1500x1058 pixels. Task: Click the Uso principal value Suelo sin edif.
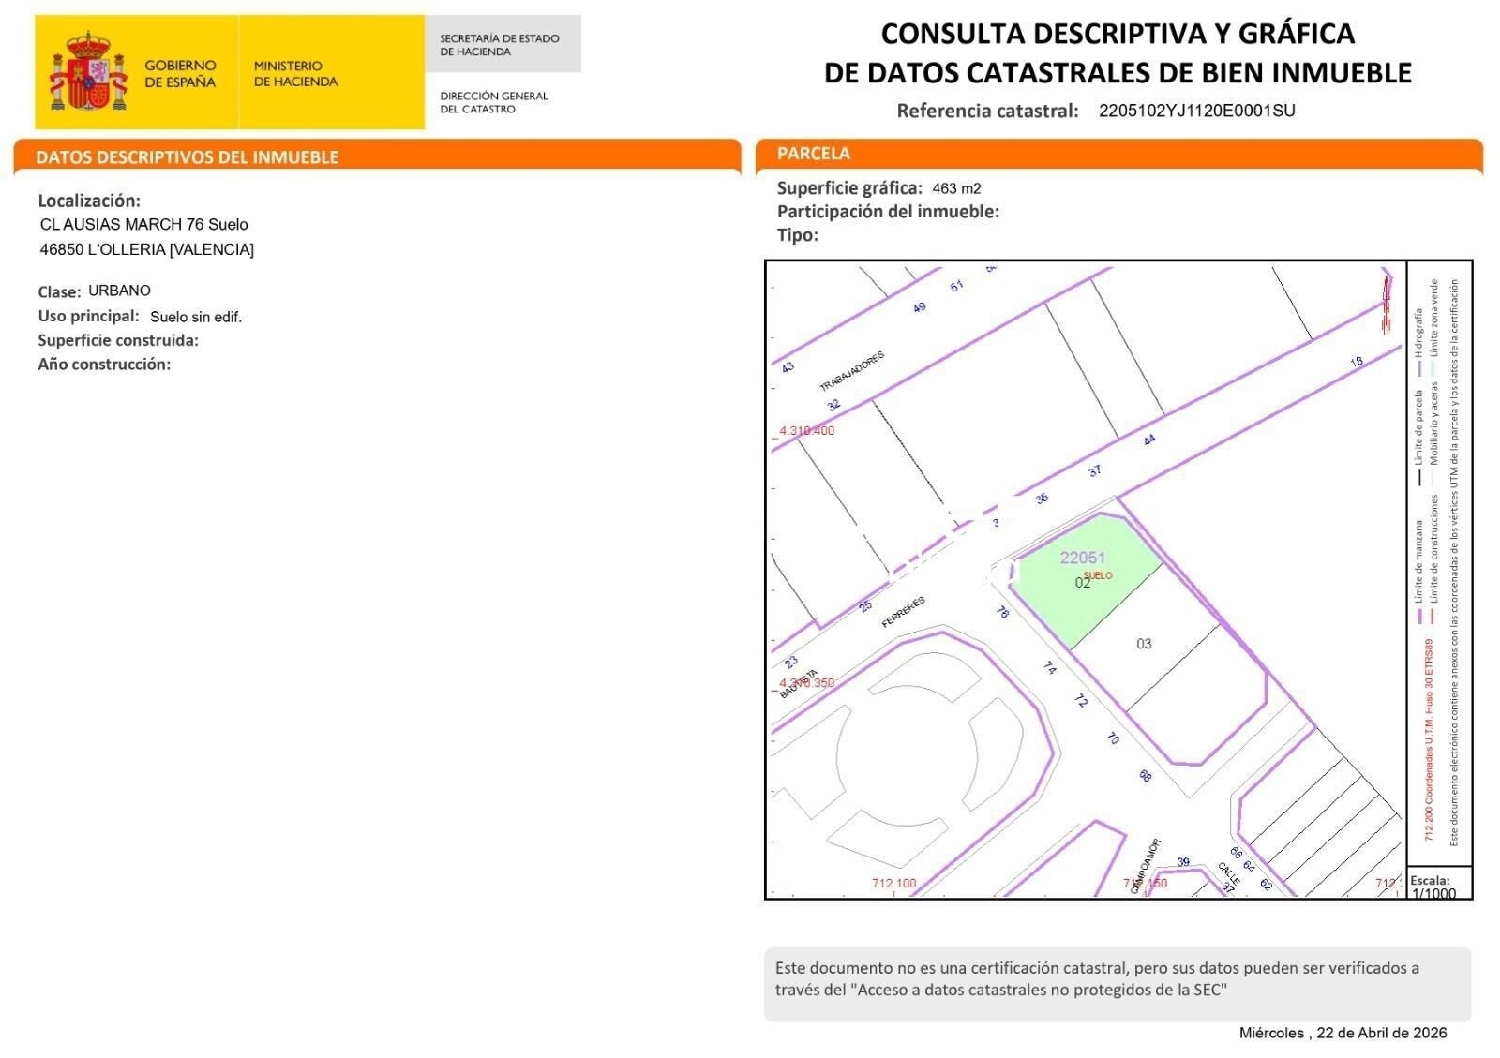click(196, 317)
